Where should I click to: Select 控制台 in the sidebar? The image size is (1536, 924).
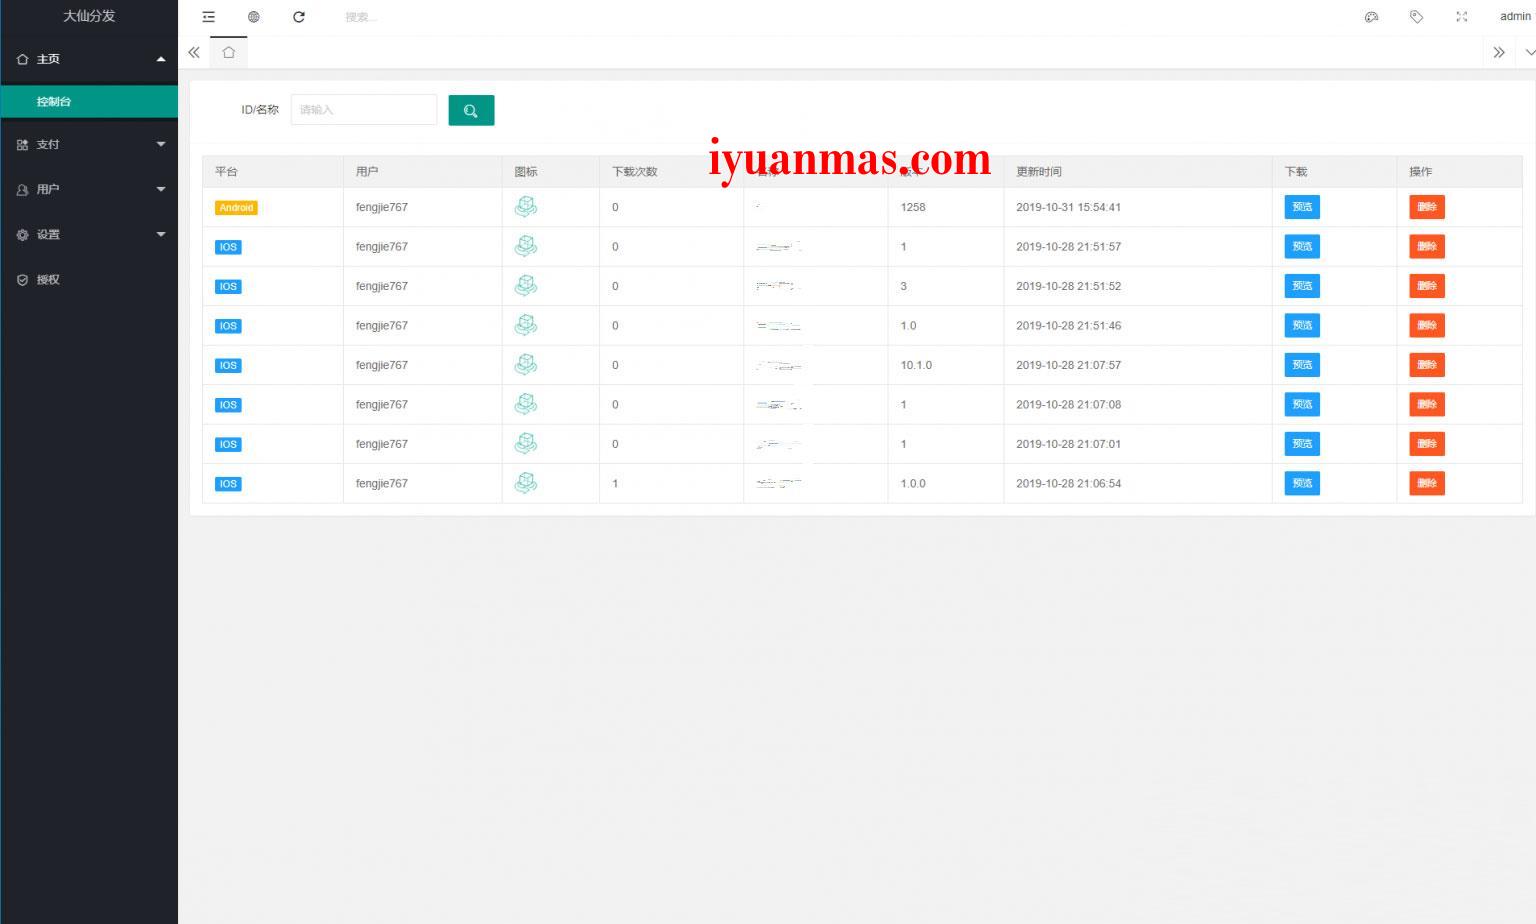[x=89, y=102]
